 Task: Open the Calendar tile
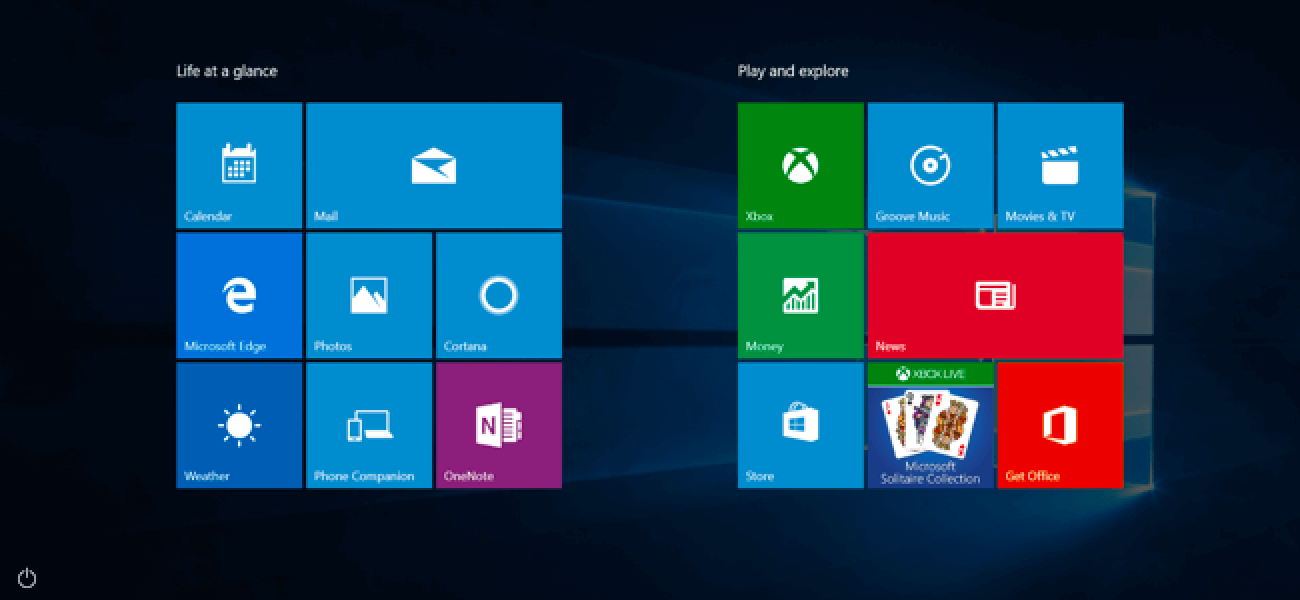pos(239,165)
